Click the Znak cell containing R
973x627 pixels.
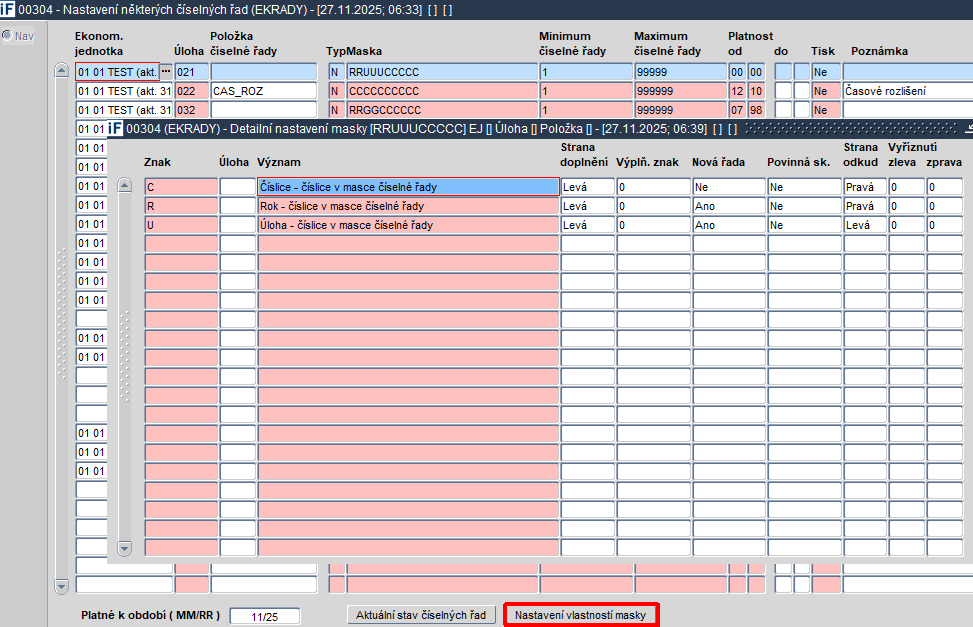181,206
